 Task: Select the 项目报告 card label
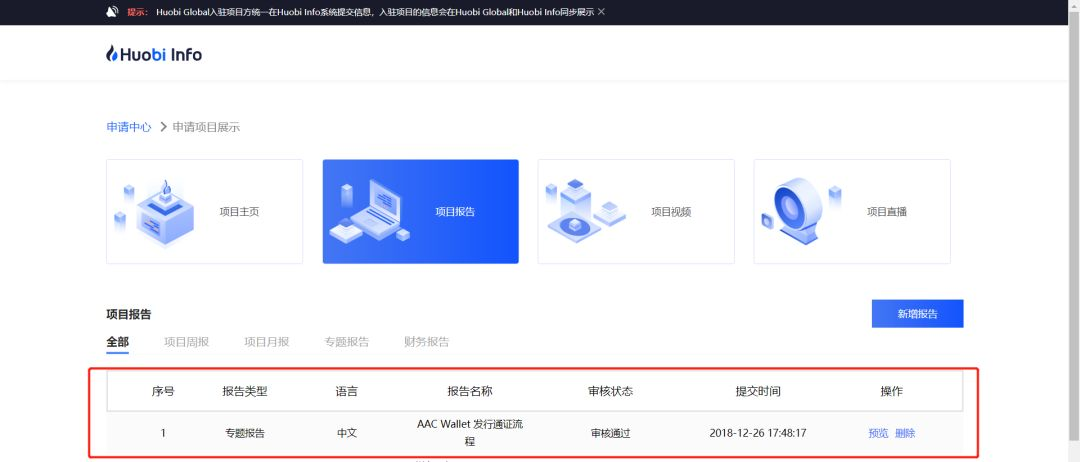point(455,212)
